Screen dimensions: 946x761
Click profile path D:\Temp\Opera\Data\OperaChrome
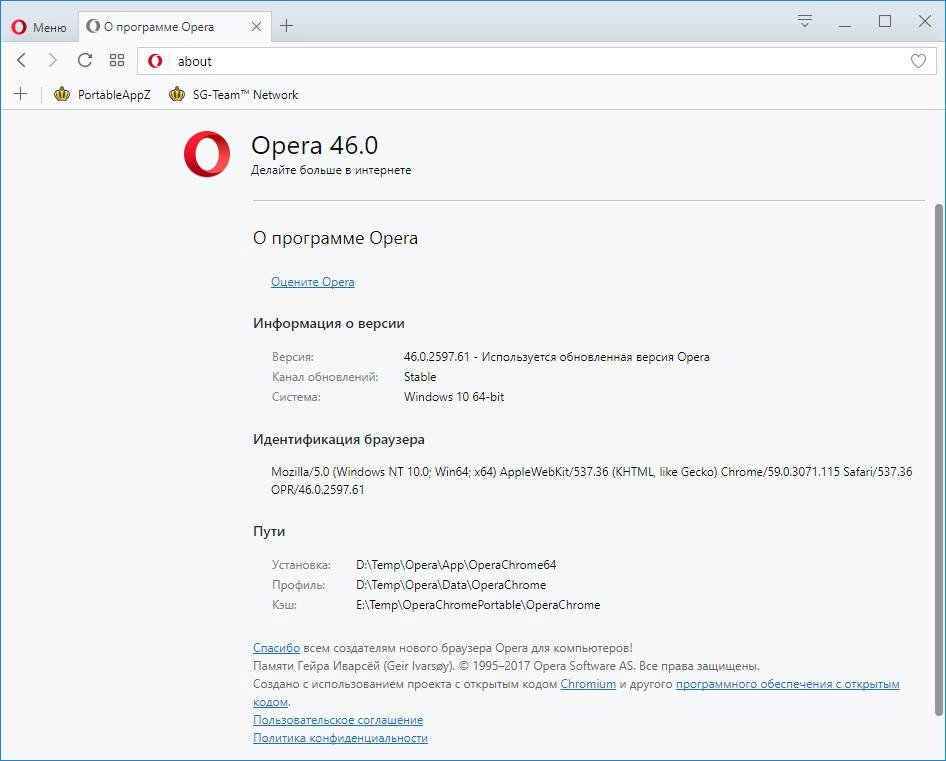coord(451,585)
